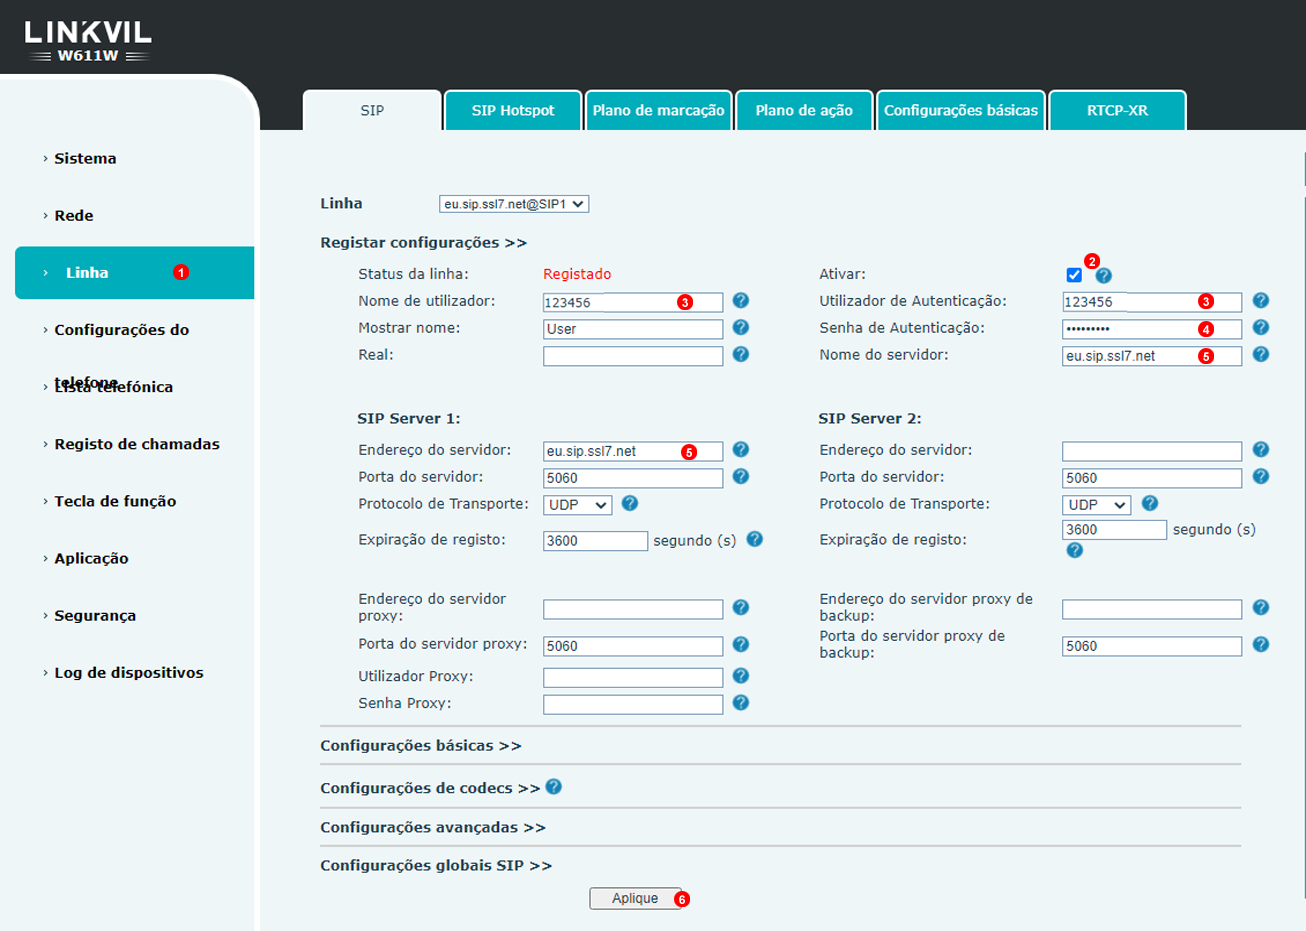Viewport: 1306px width, 931px height.
Task: Click SIP Server 1 Endereço do servidor field
Action: coord(610,451)
